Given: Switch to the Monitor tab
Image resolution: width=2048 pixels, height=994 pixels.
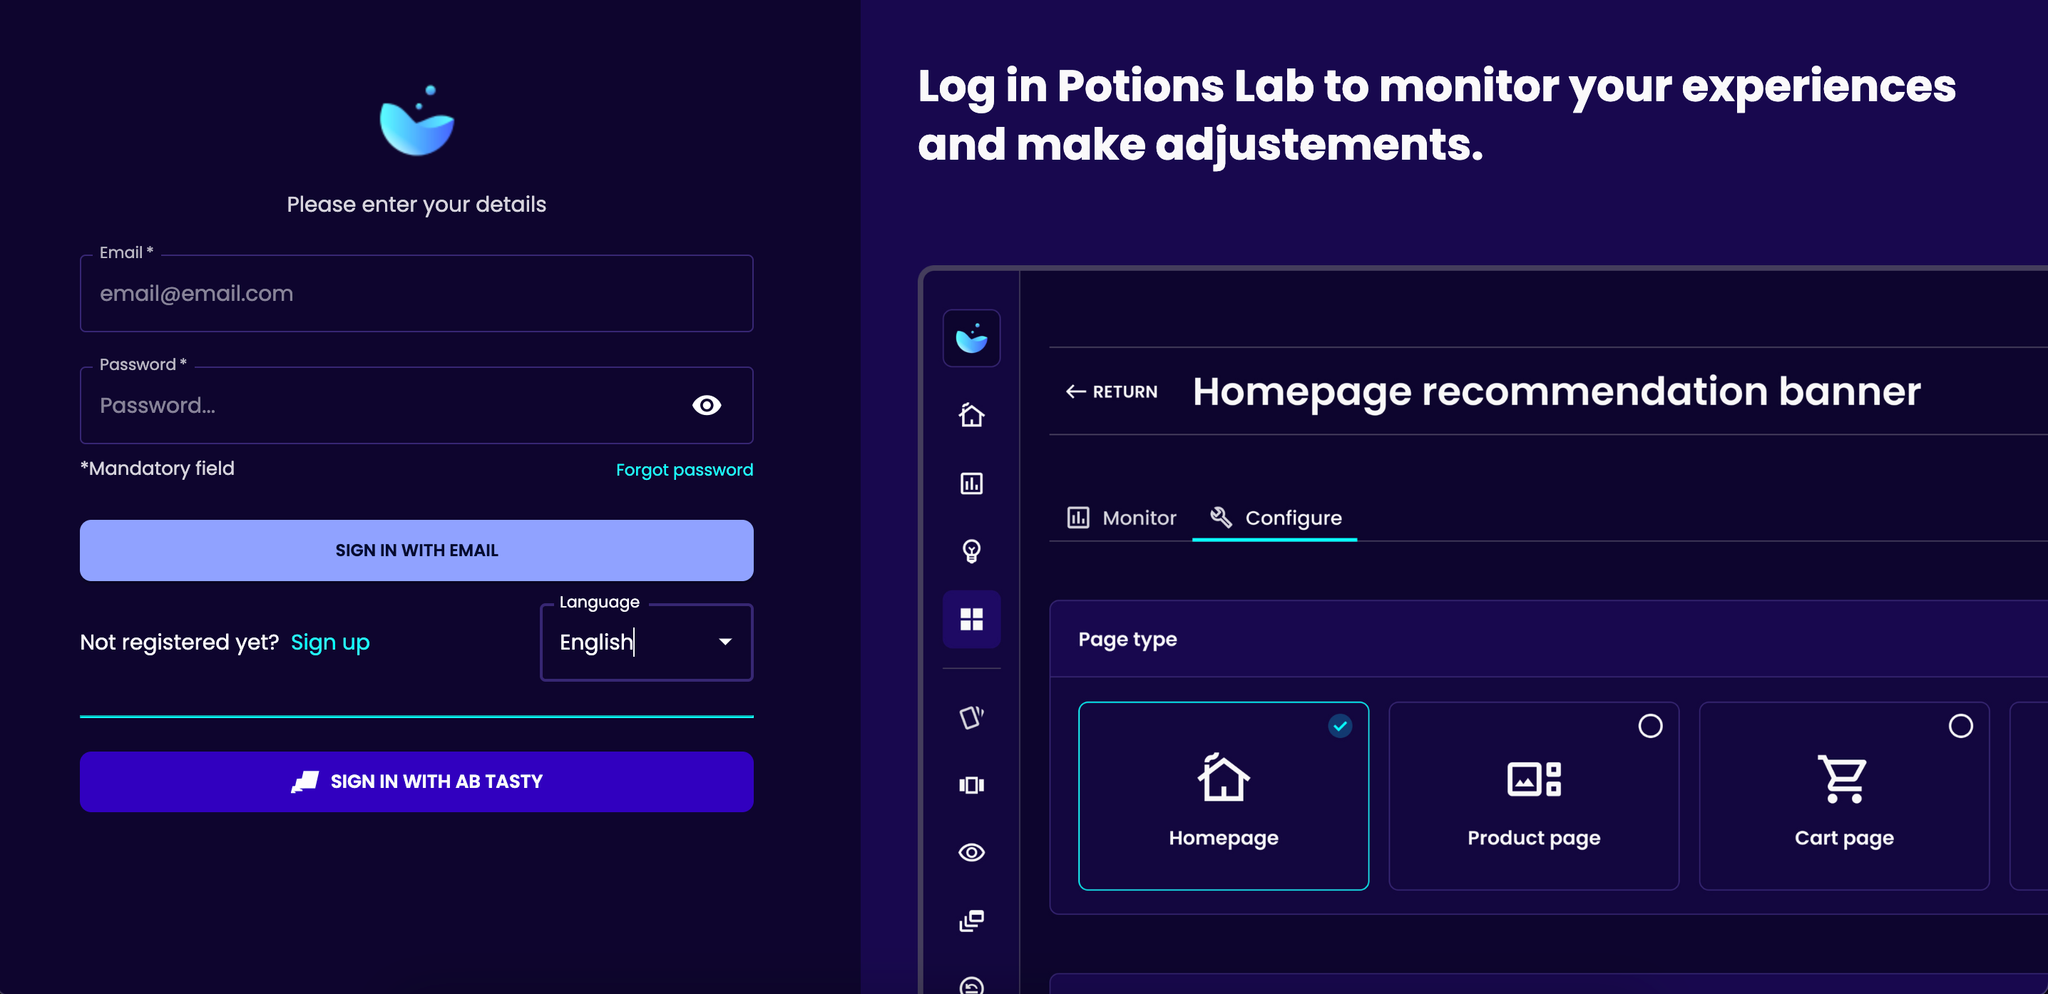Looking at the screenshot, I should click(x=1121, y=518).
